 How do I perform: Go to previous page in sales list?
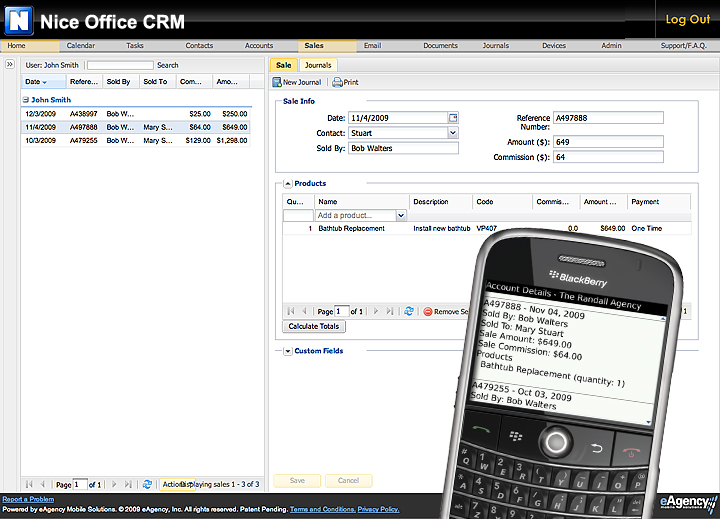click(43, 484)
